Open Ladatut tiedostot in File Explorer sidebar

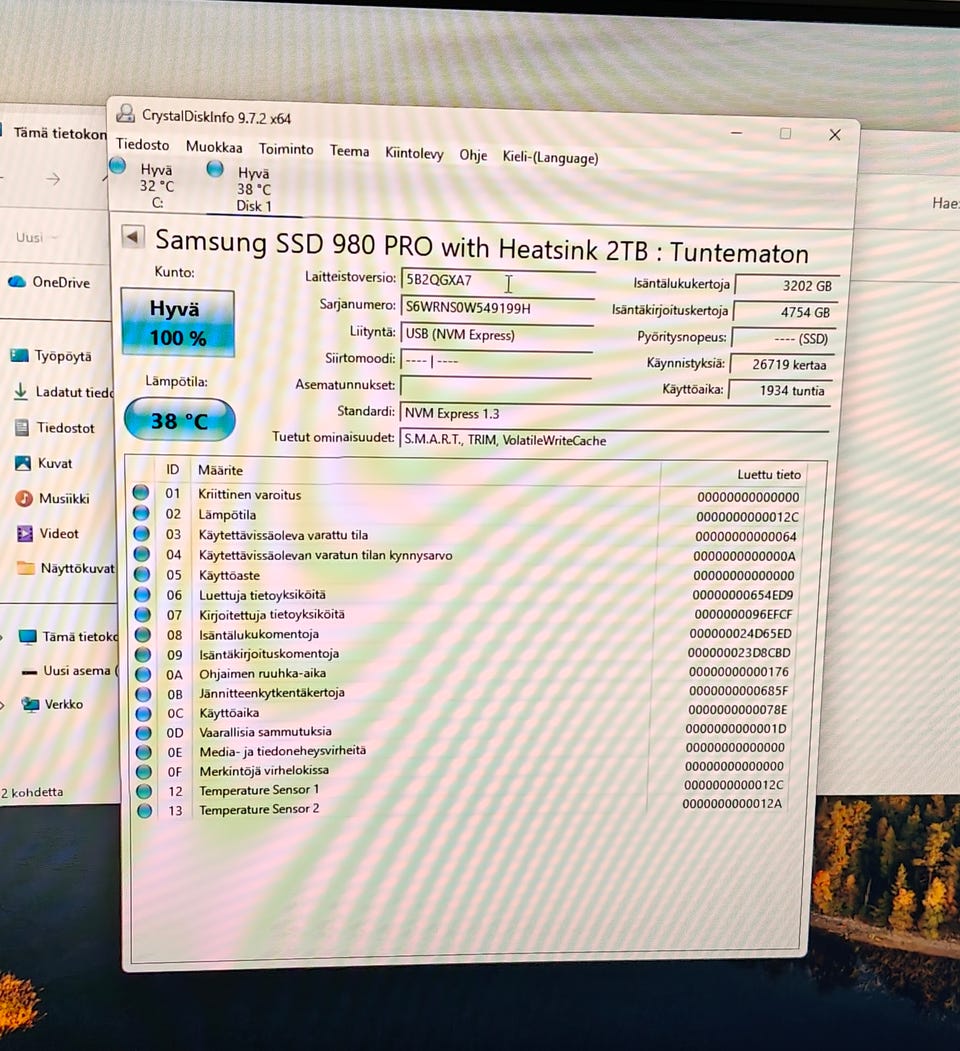[x=64, y=392]
